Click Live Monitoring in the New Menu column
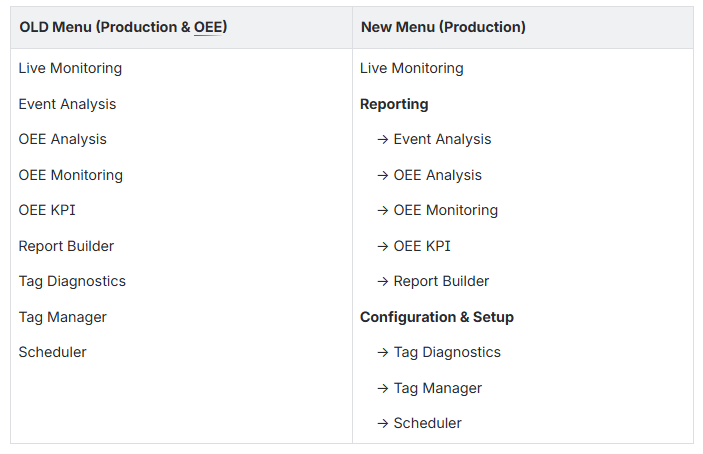703x454 pixels. point(412,69)
